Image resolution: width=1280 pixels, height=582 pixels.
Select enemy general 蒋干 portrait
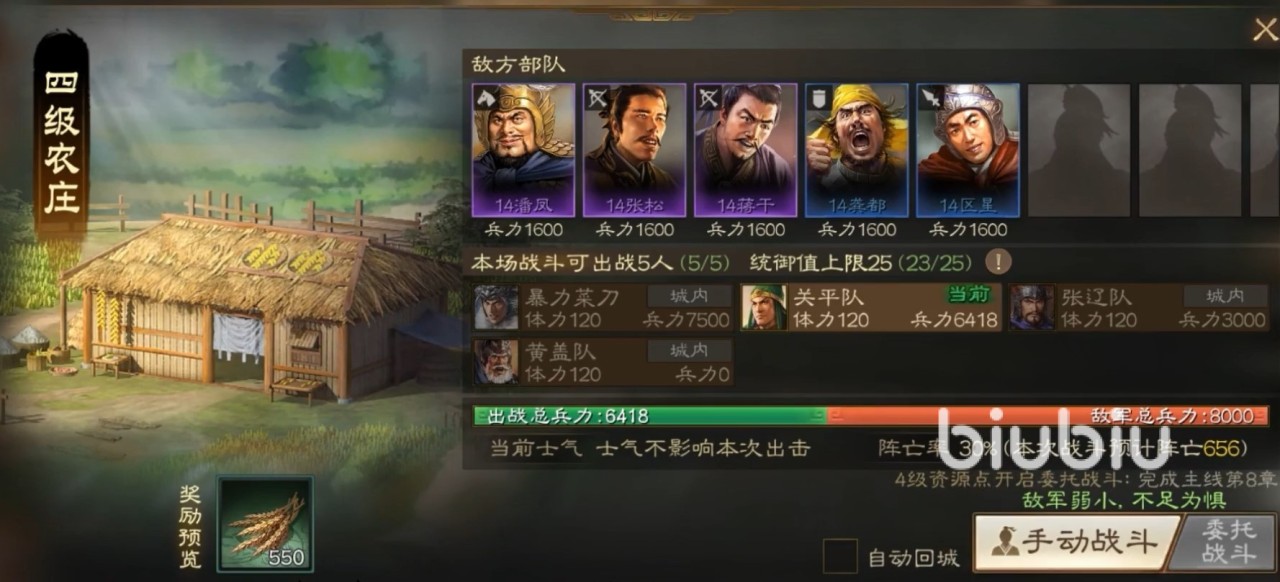pos(746,150)
